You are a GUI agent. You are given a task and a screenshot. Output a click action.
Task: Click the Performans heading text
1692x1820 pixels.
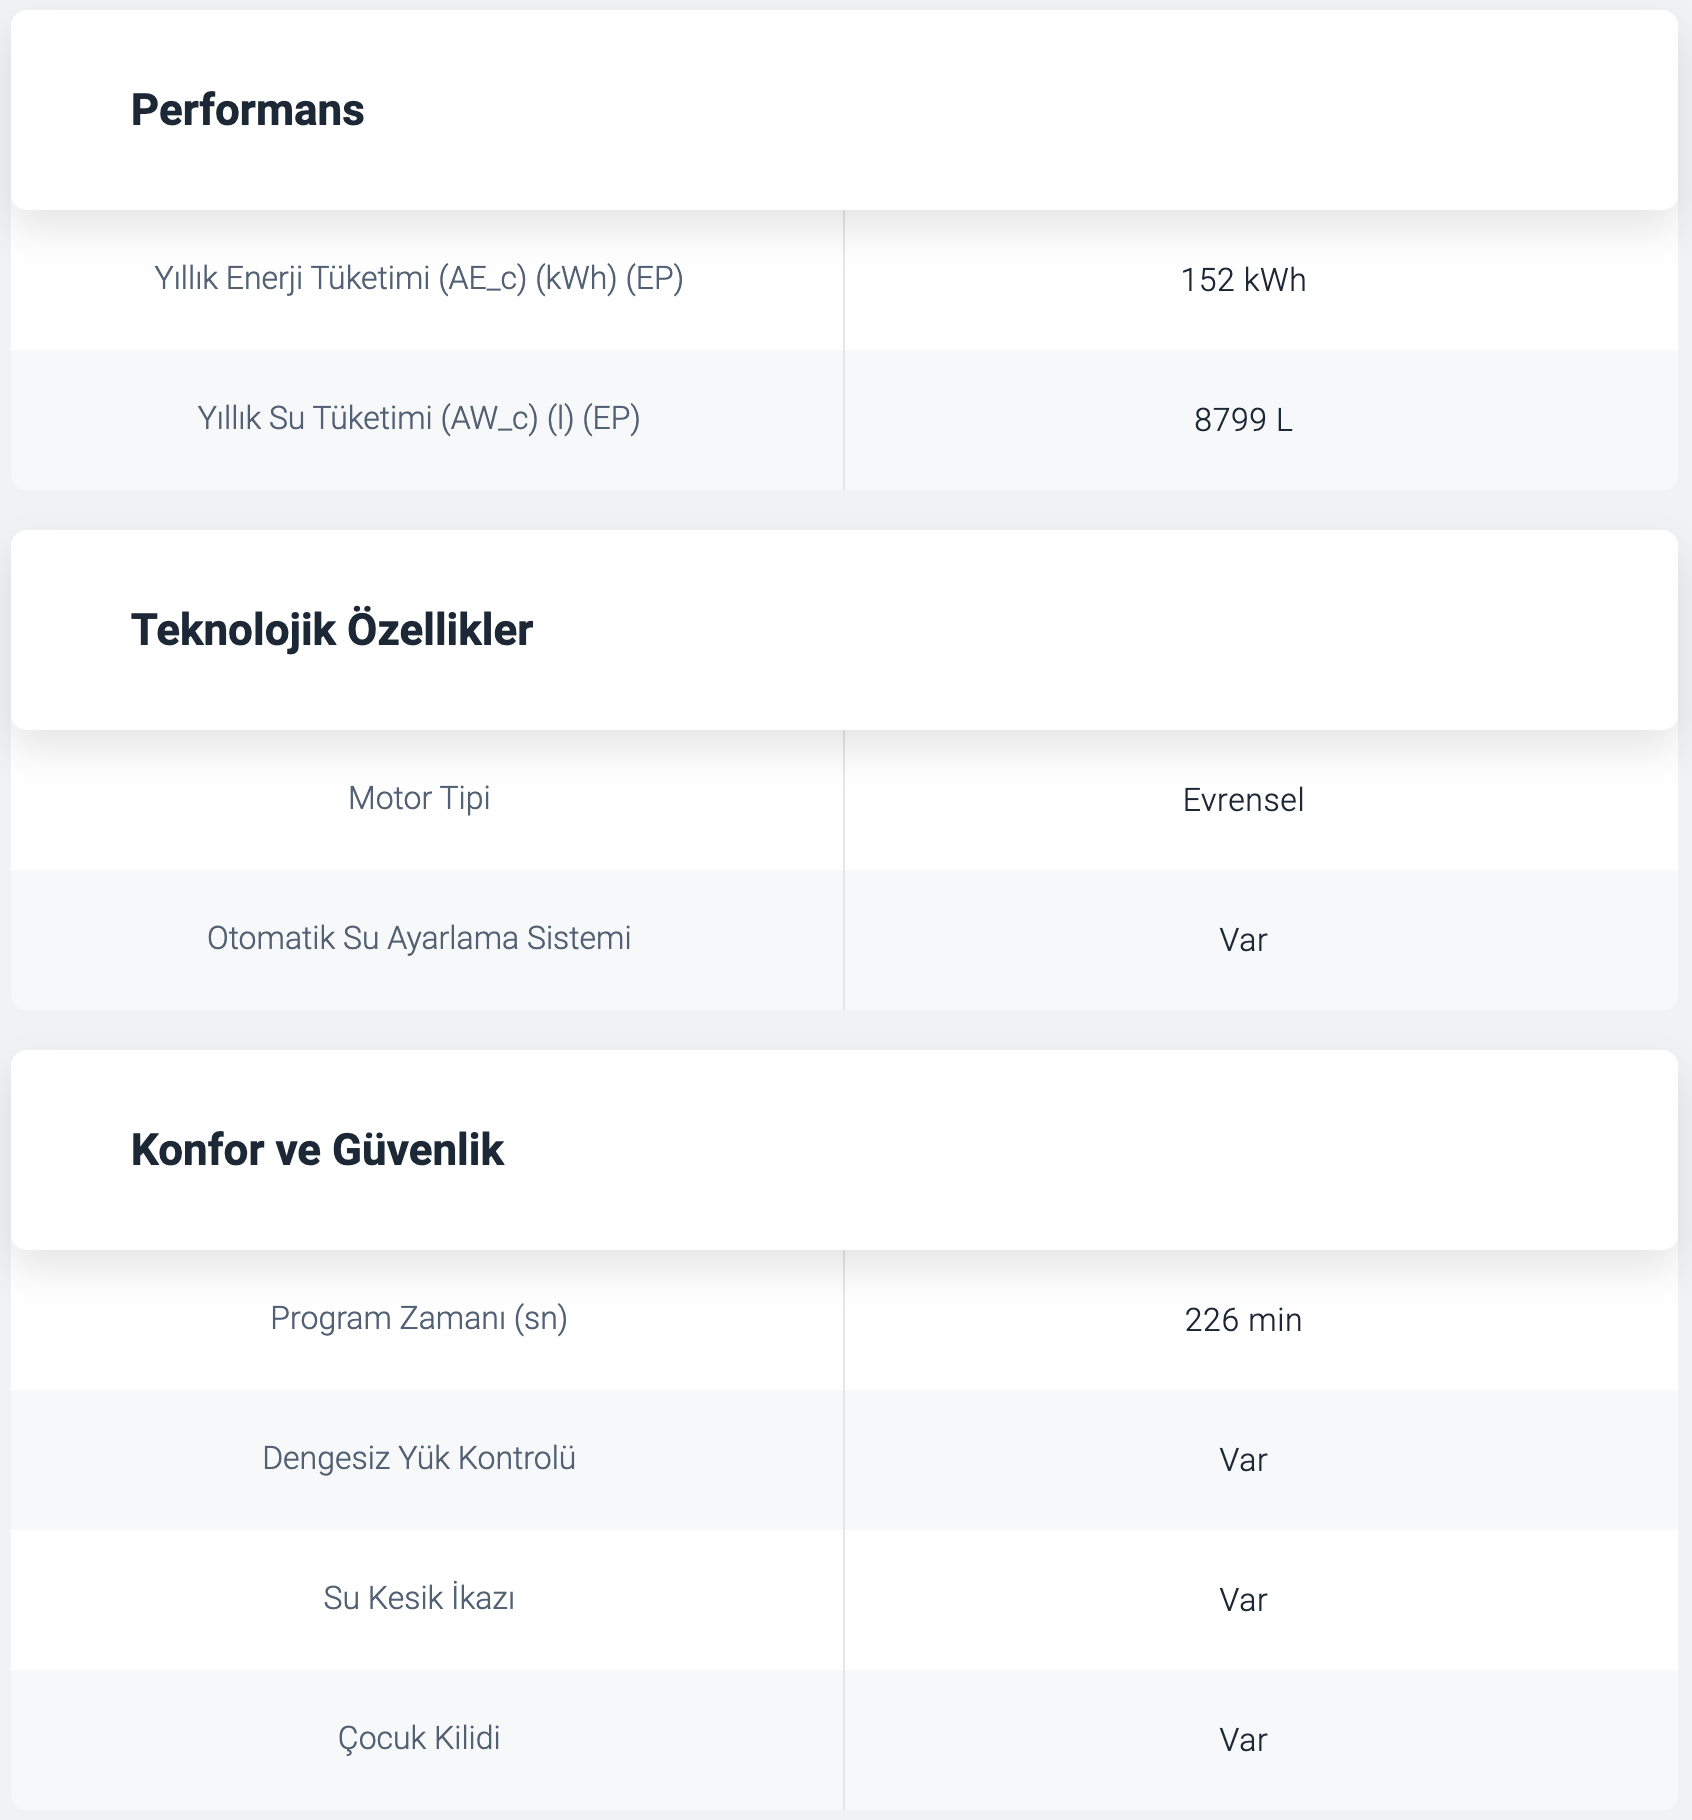pyautogui.click(x=248, y=110)
